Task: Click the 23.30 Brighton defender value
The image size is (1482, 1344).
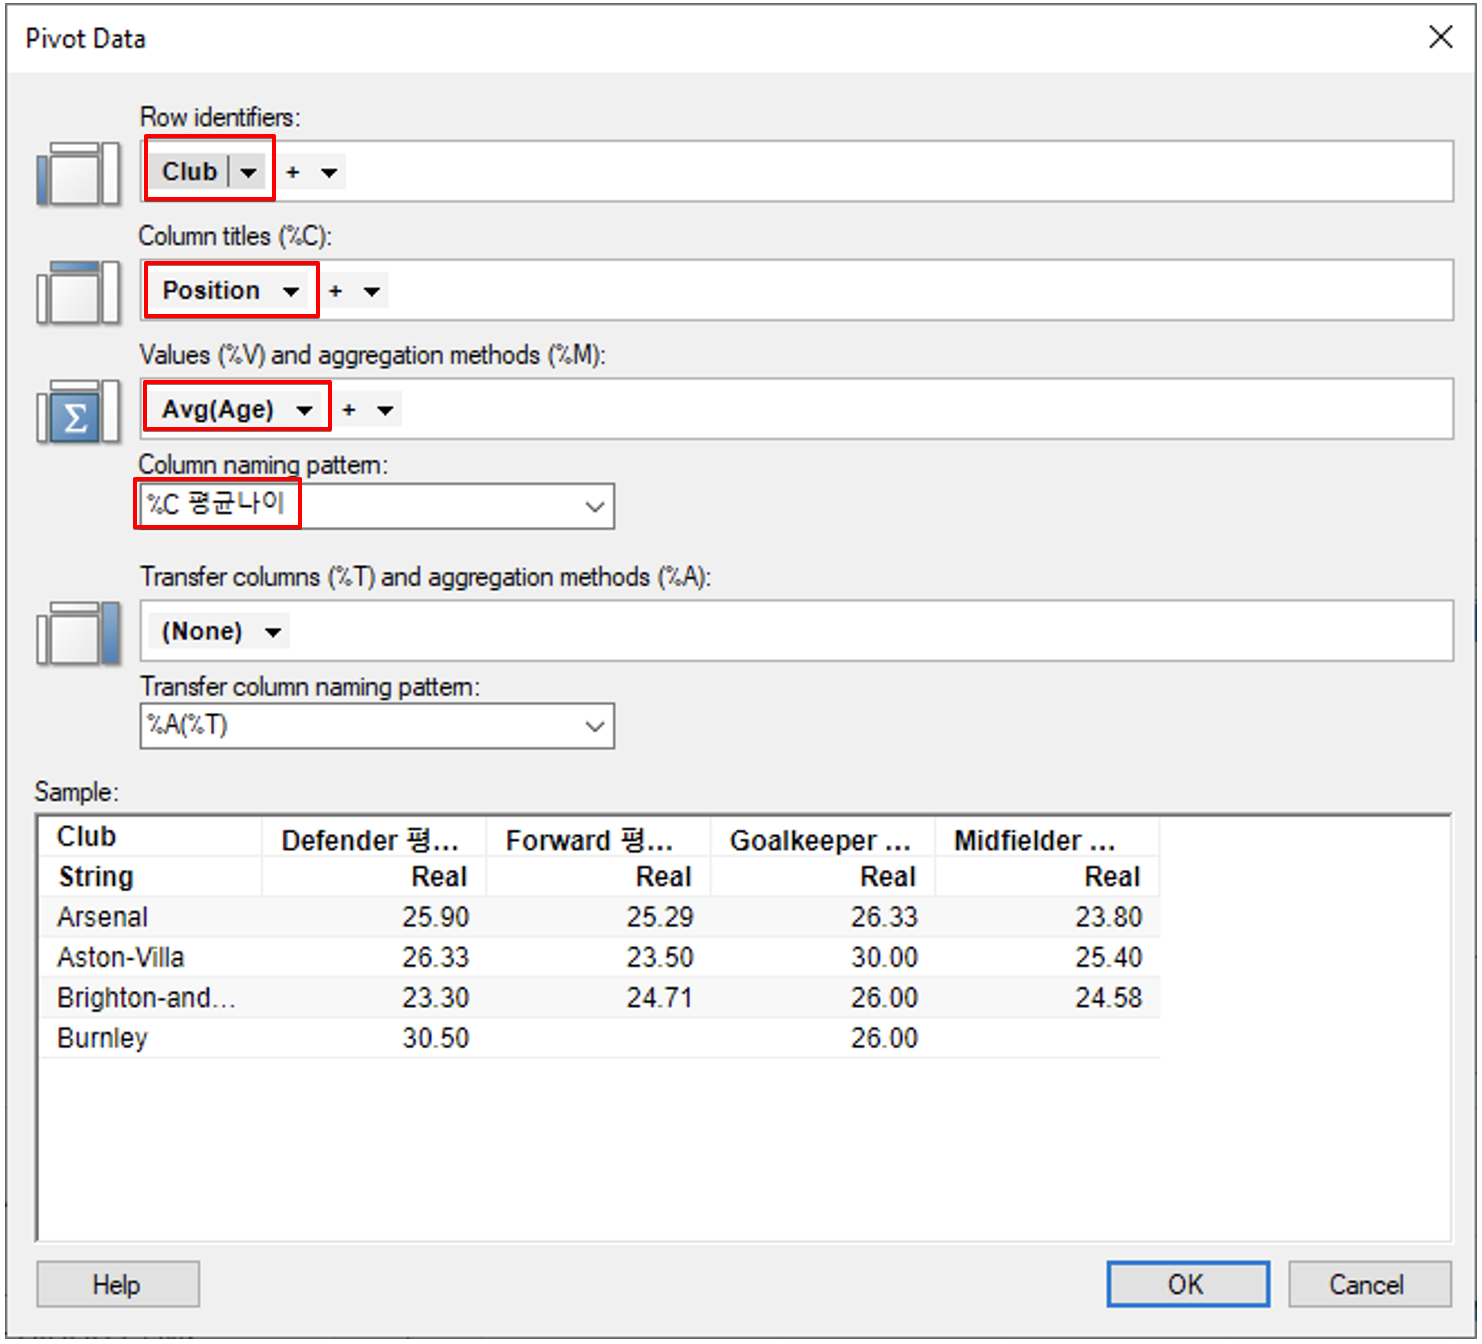Action: [436, 998]
